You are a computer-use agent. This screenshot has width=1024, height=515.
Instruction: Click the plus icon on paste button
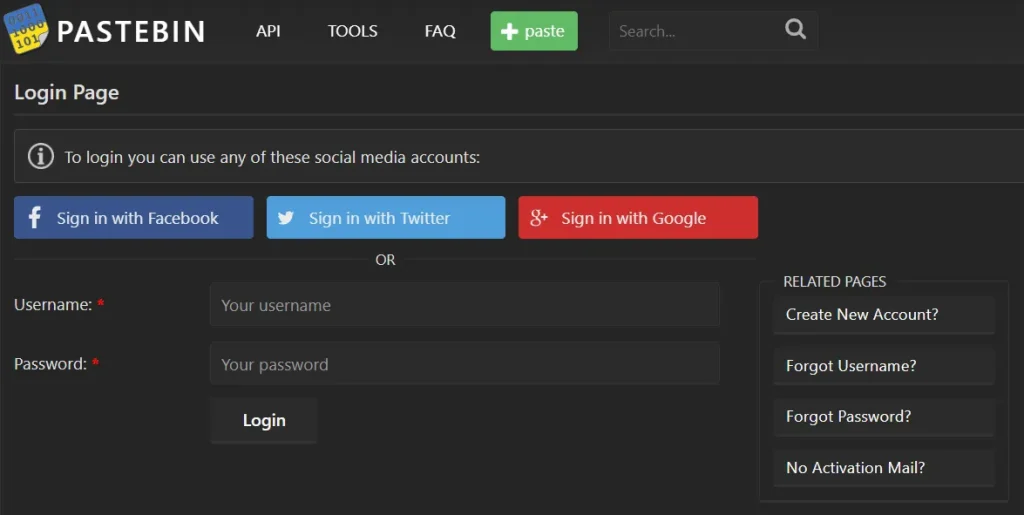coord(509,31)
